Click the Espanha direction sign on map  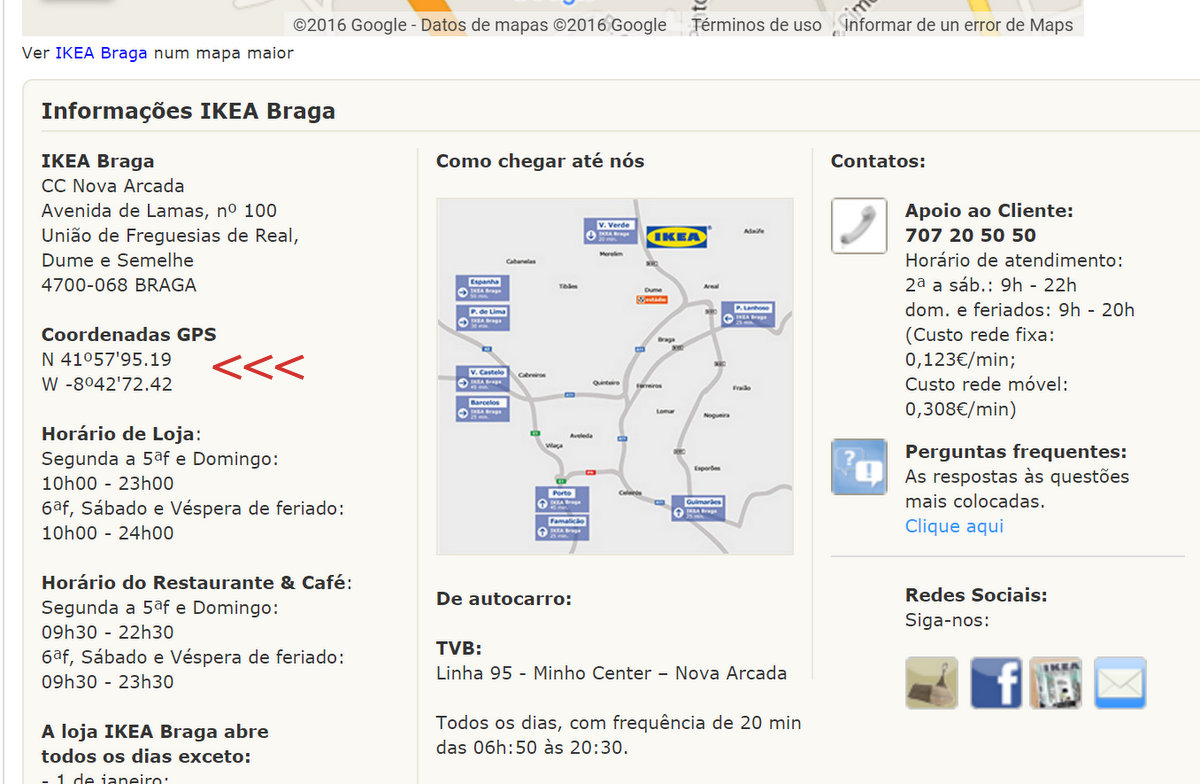coord(483,288)
